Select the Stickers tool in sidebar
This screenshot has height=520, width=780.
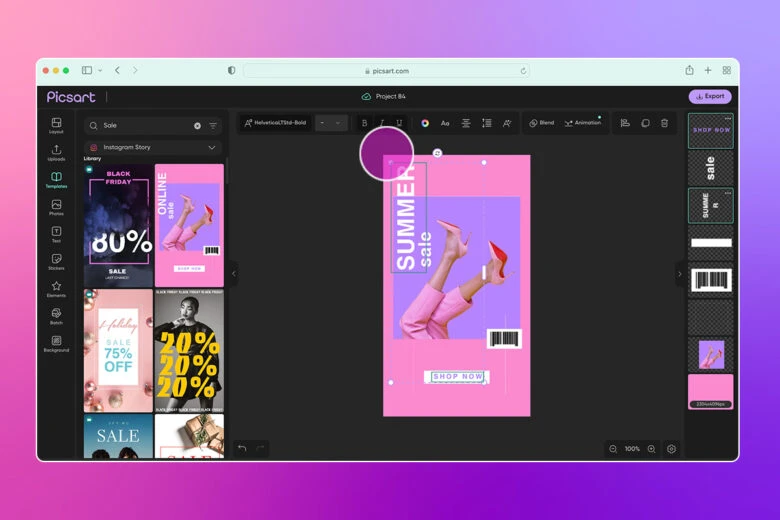pos(56,261)
